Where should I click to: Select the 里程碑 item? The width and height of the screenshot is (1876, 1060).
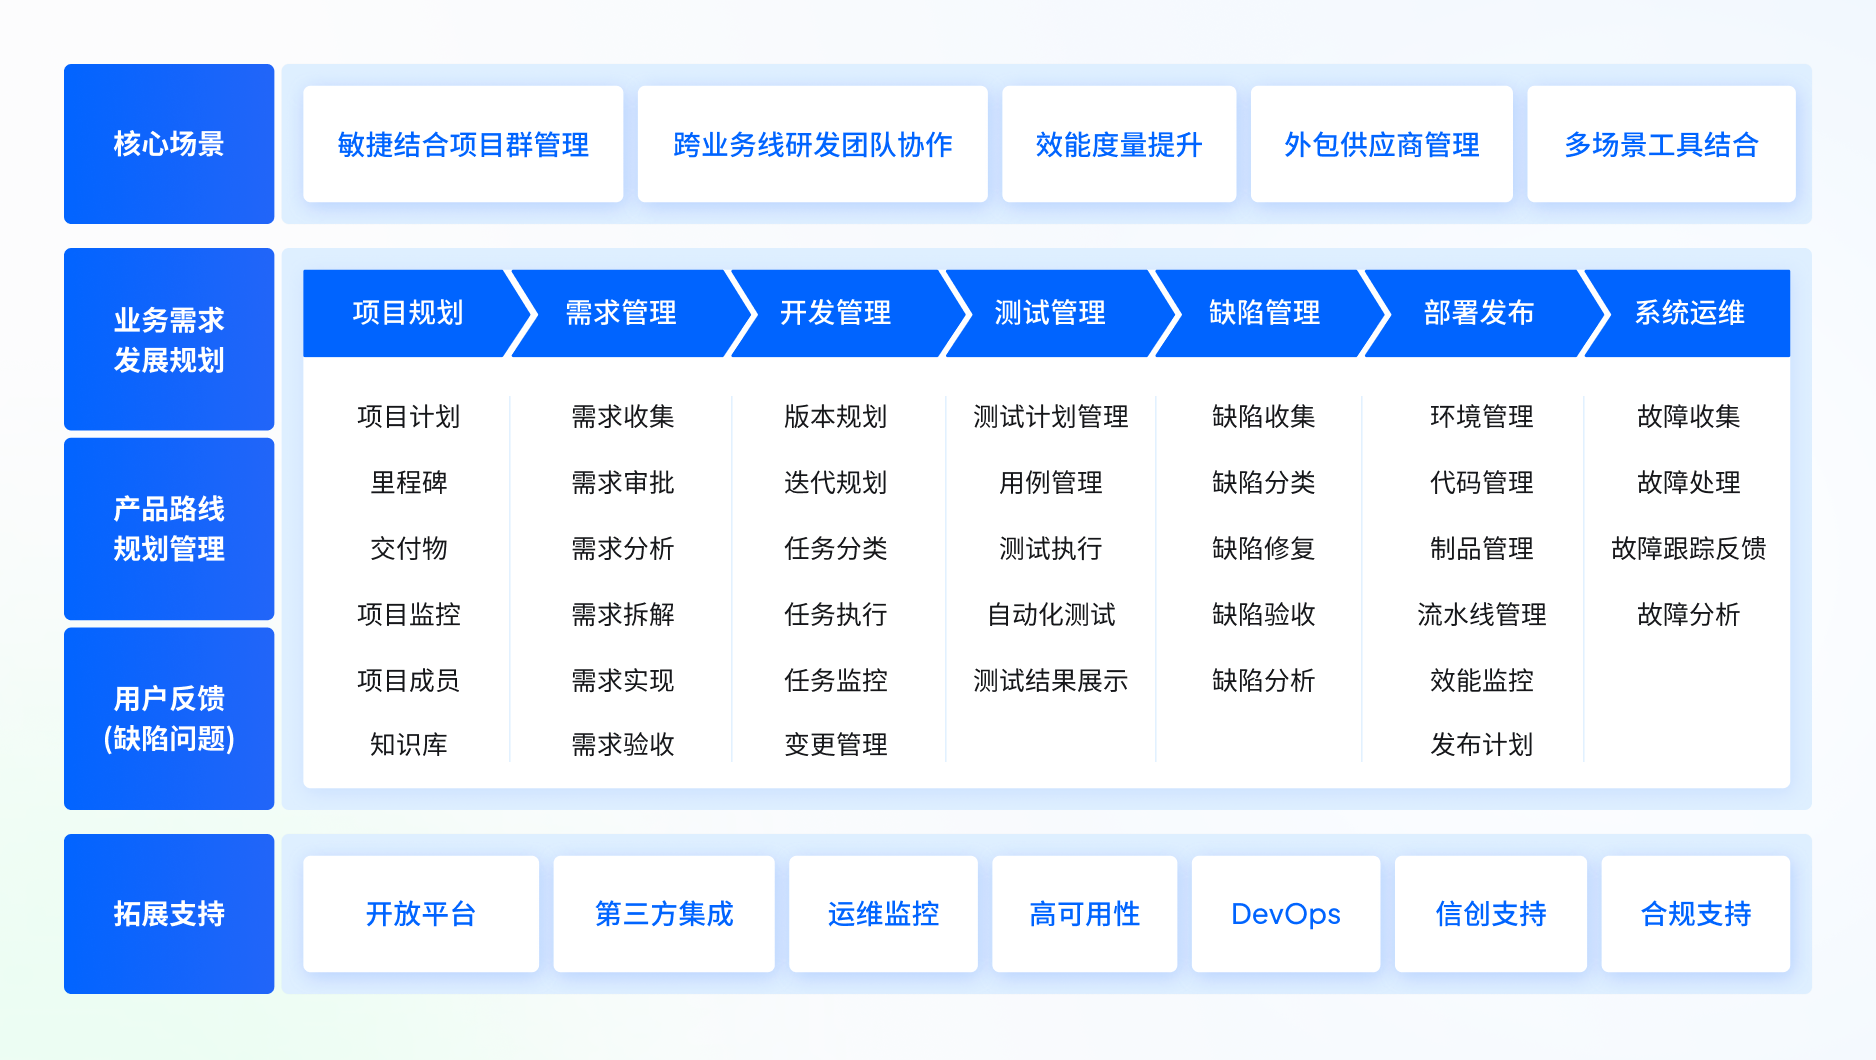pyautogui.click(x=408, y=482)
